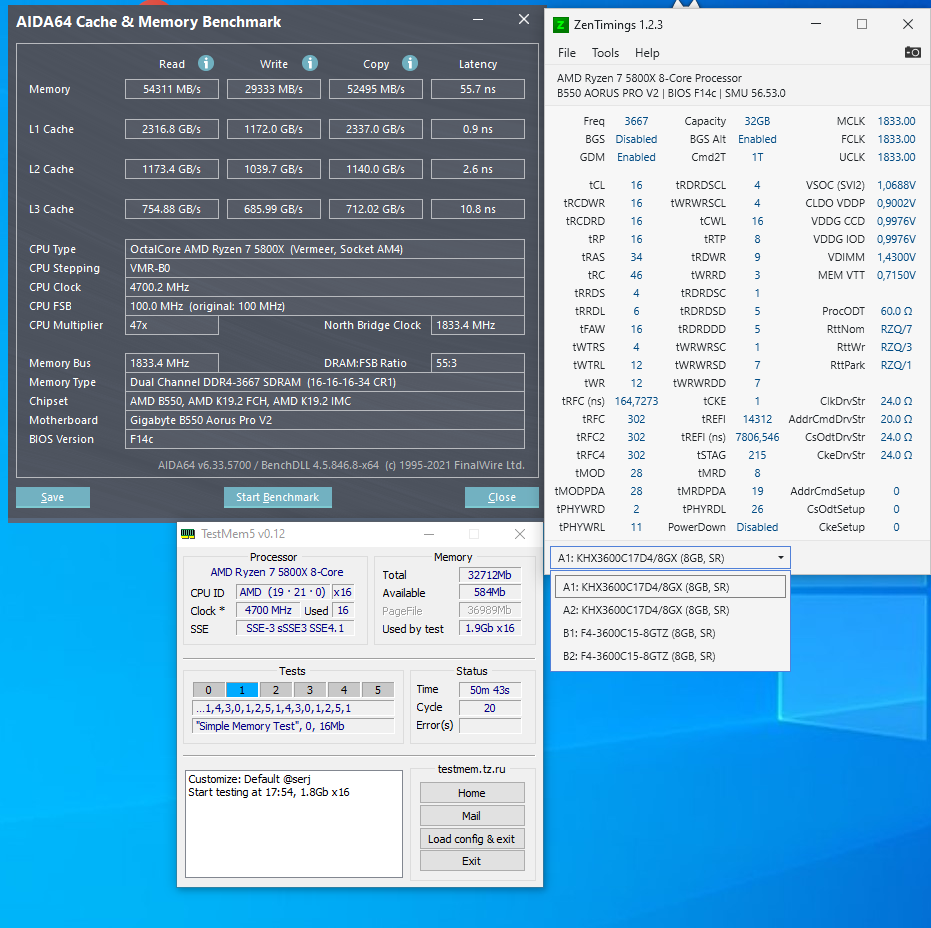Click the TestMem5 Total memory 32712Mb
931x928 pixels.
[x=490, y=575]
